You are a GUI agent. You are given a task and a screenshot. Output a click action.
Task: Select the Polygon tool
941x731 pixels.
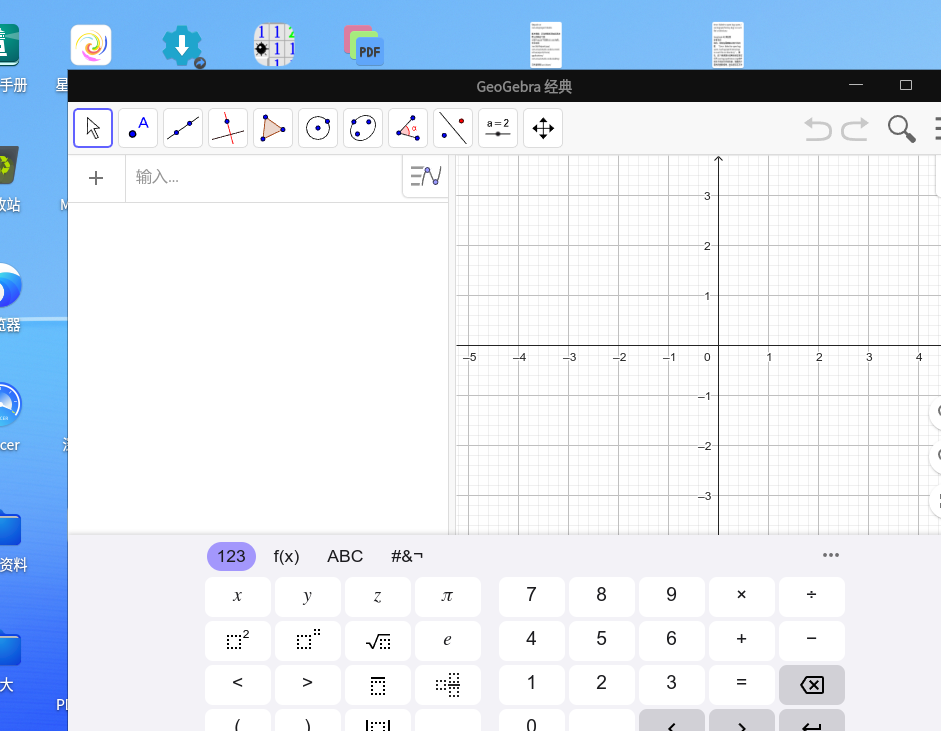point(273,128)
